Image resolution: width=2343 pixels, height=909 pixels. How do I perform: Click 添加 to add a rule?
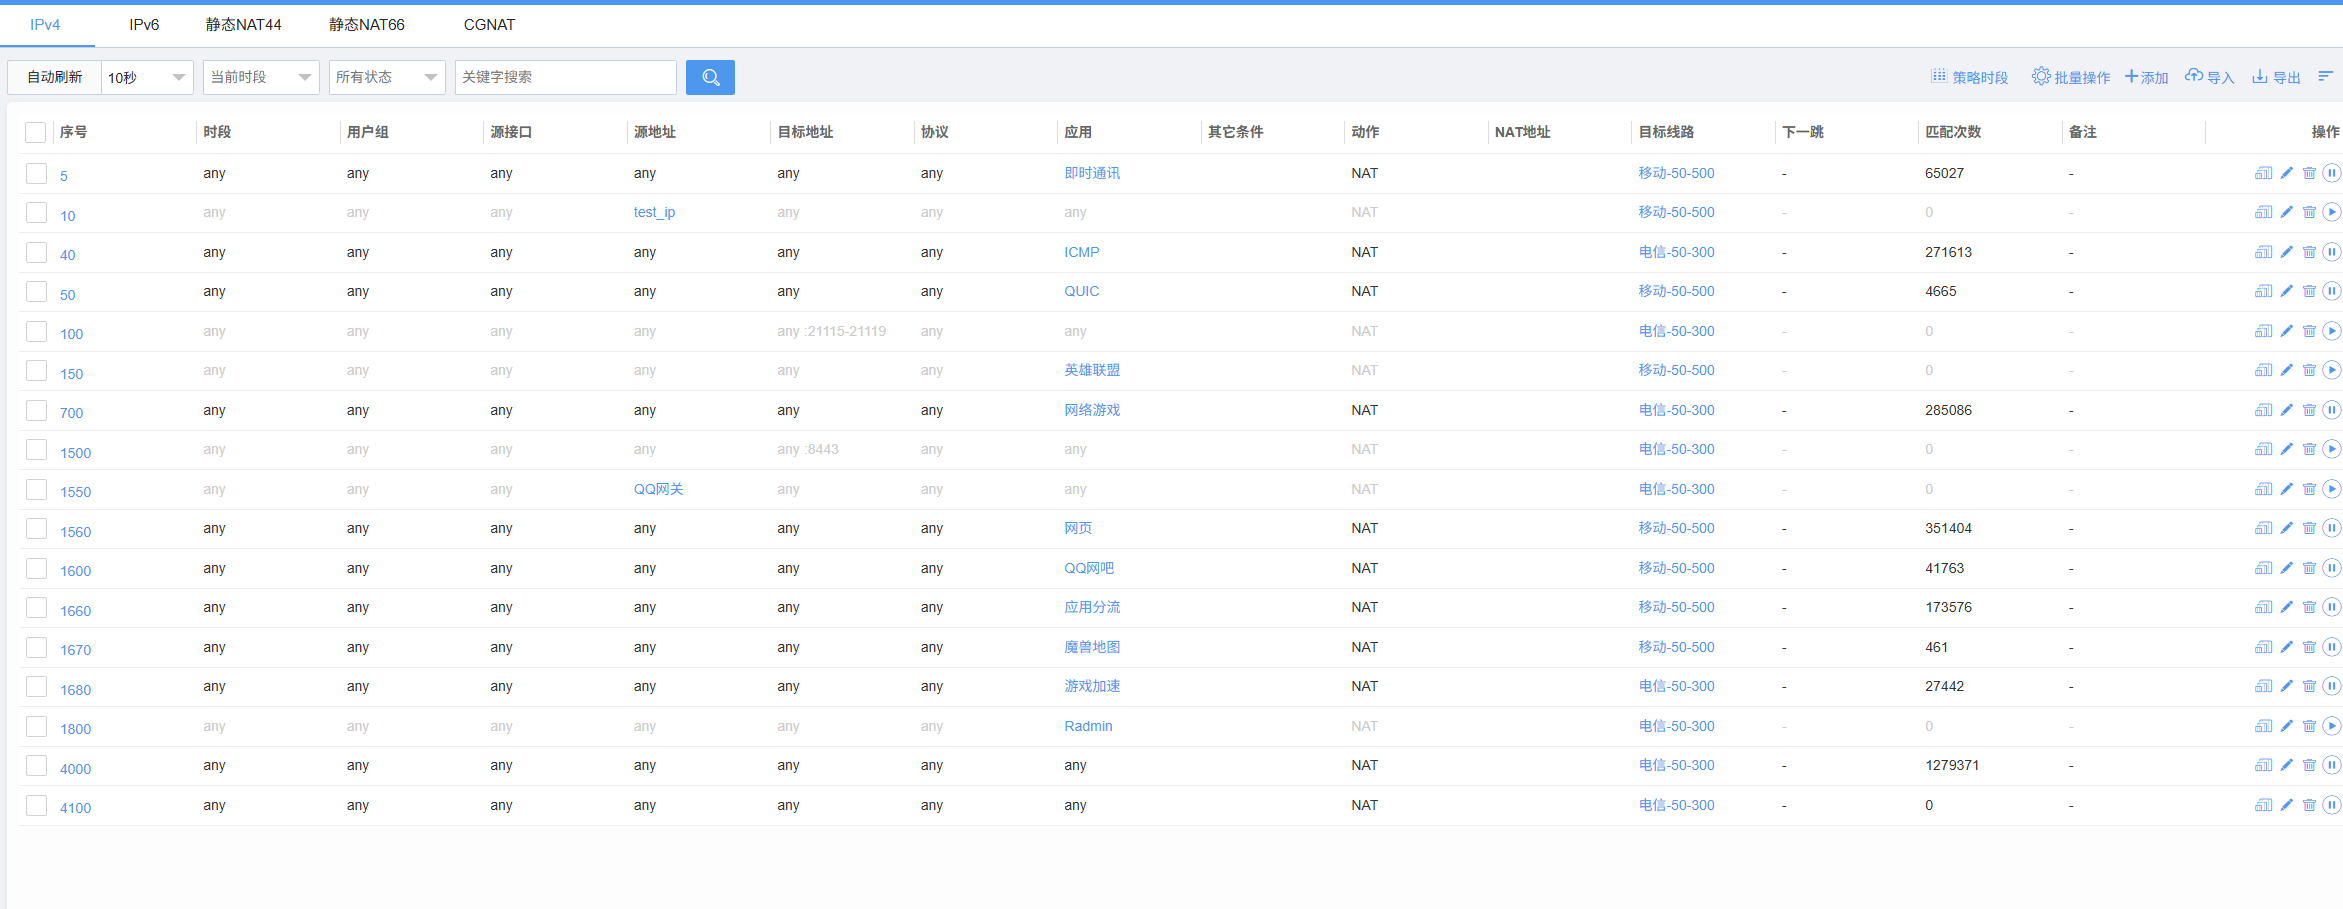tap(2146, 77)
